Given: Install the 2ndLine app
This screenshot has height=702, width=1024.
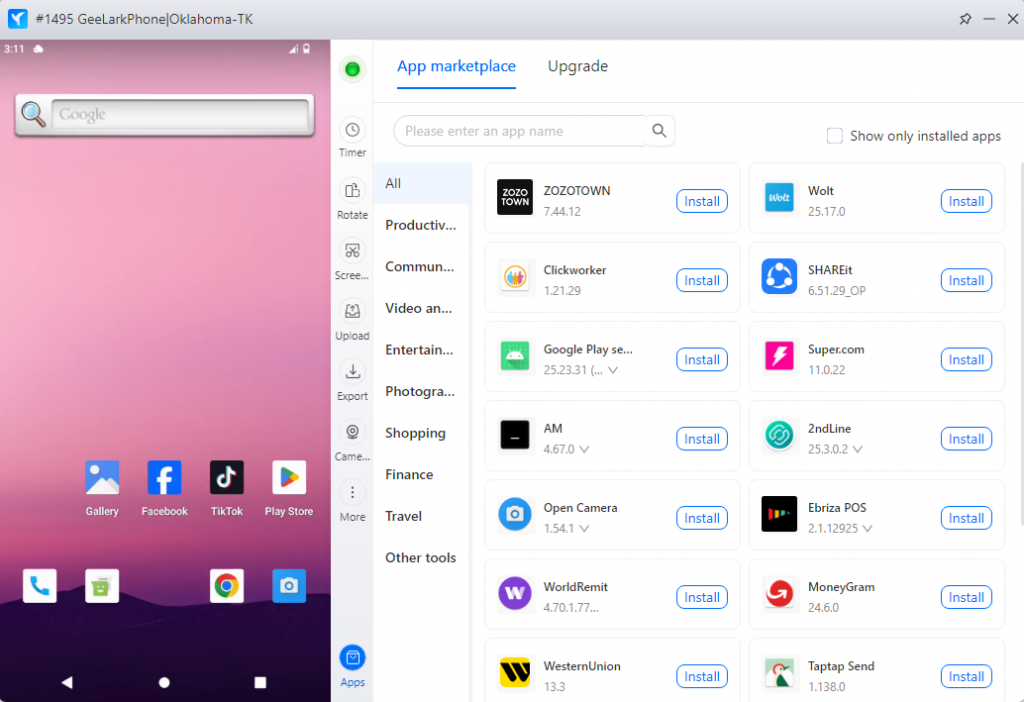Looking at the screenshot, I should (966, 439).
